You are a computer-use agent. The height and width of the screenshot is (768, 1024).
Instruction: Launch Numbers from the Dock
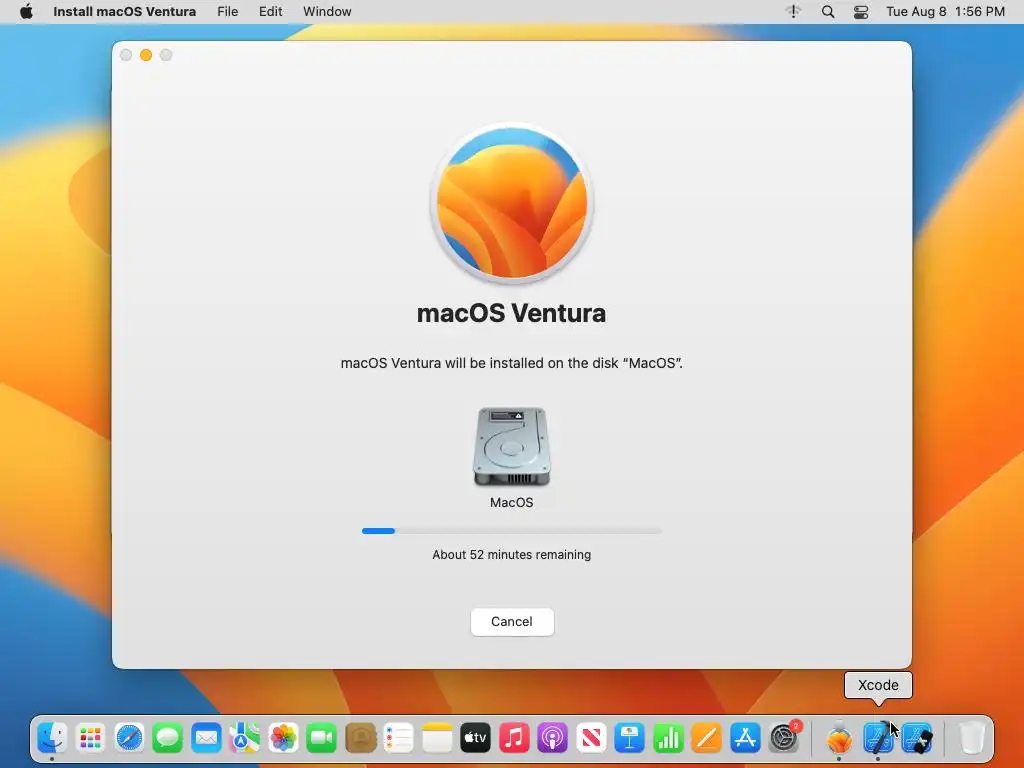click(668, 738)
